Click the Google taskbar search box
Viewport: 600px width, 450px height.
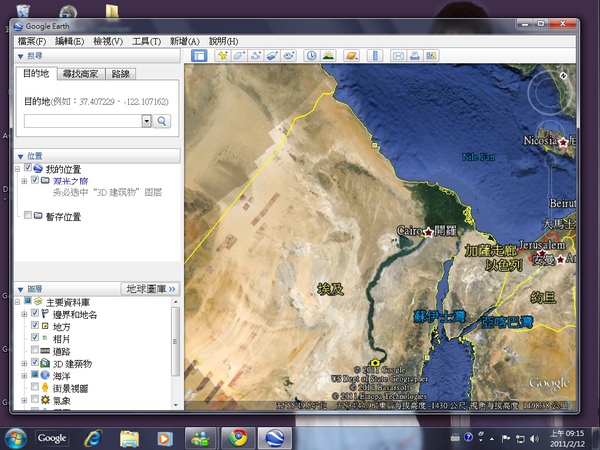tap(52, 438)
